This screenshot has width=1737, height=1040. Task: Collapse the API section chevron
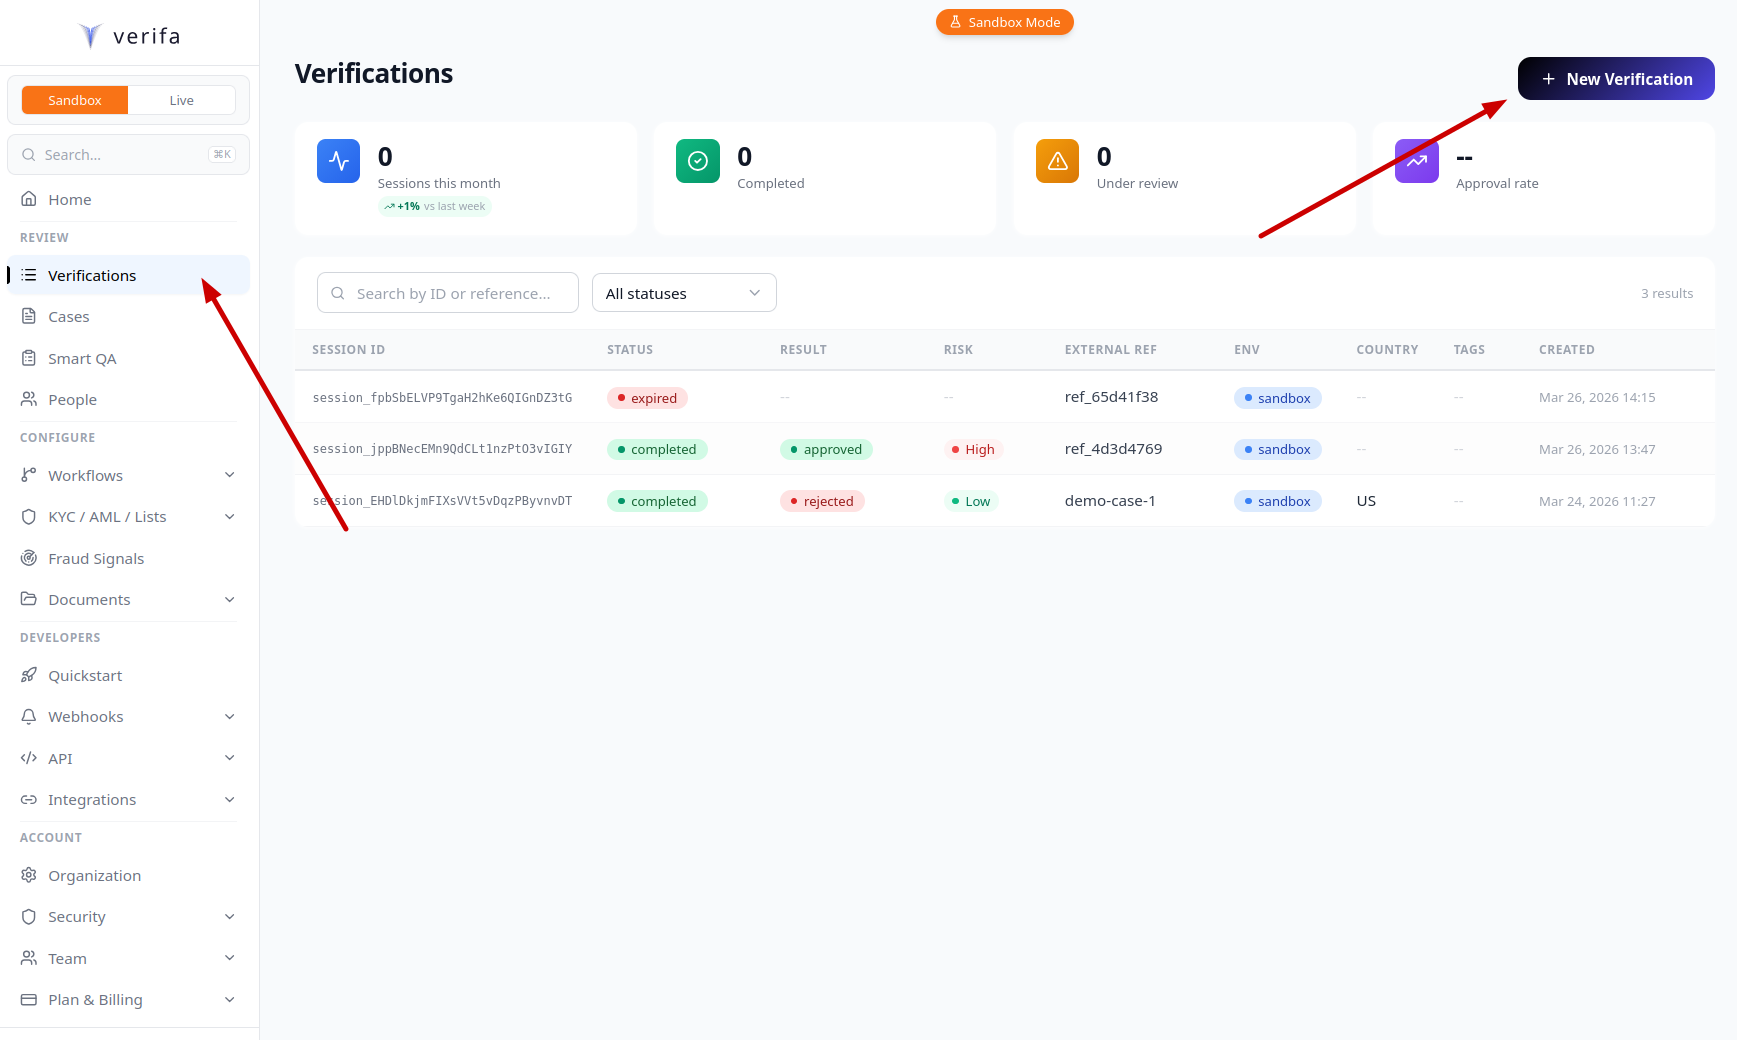[231, 757]
